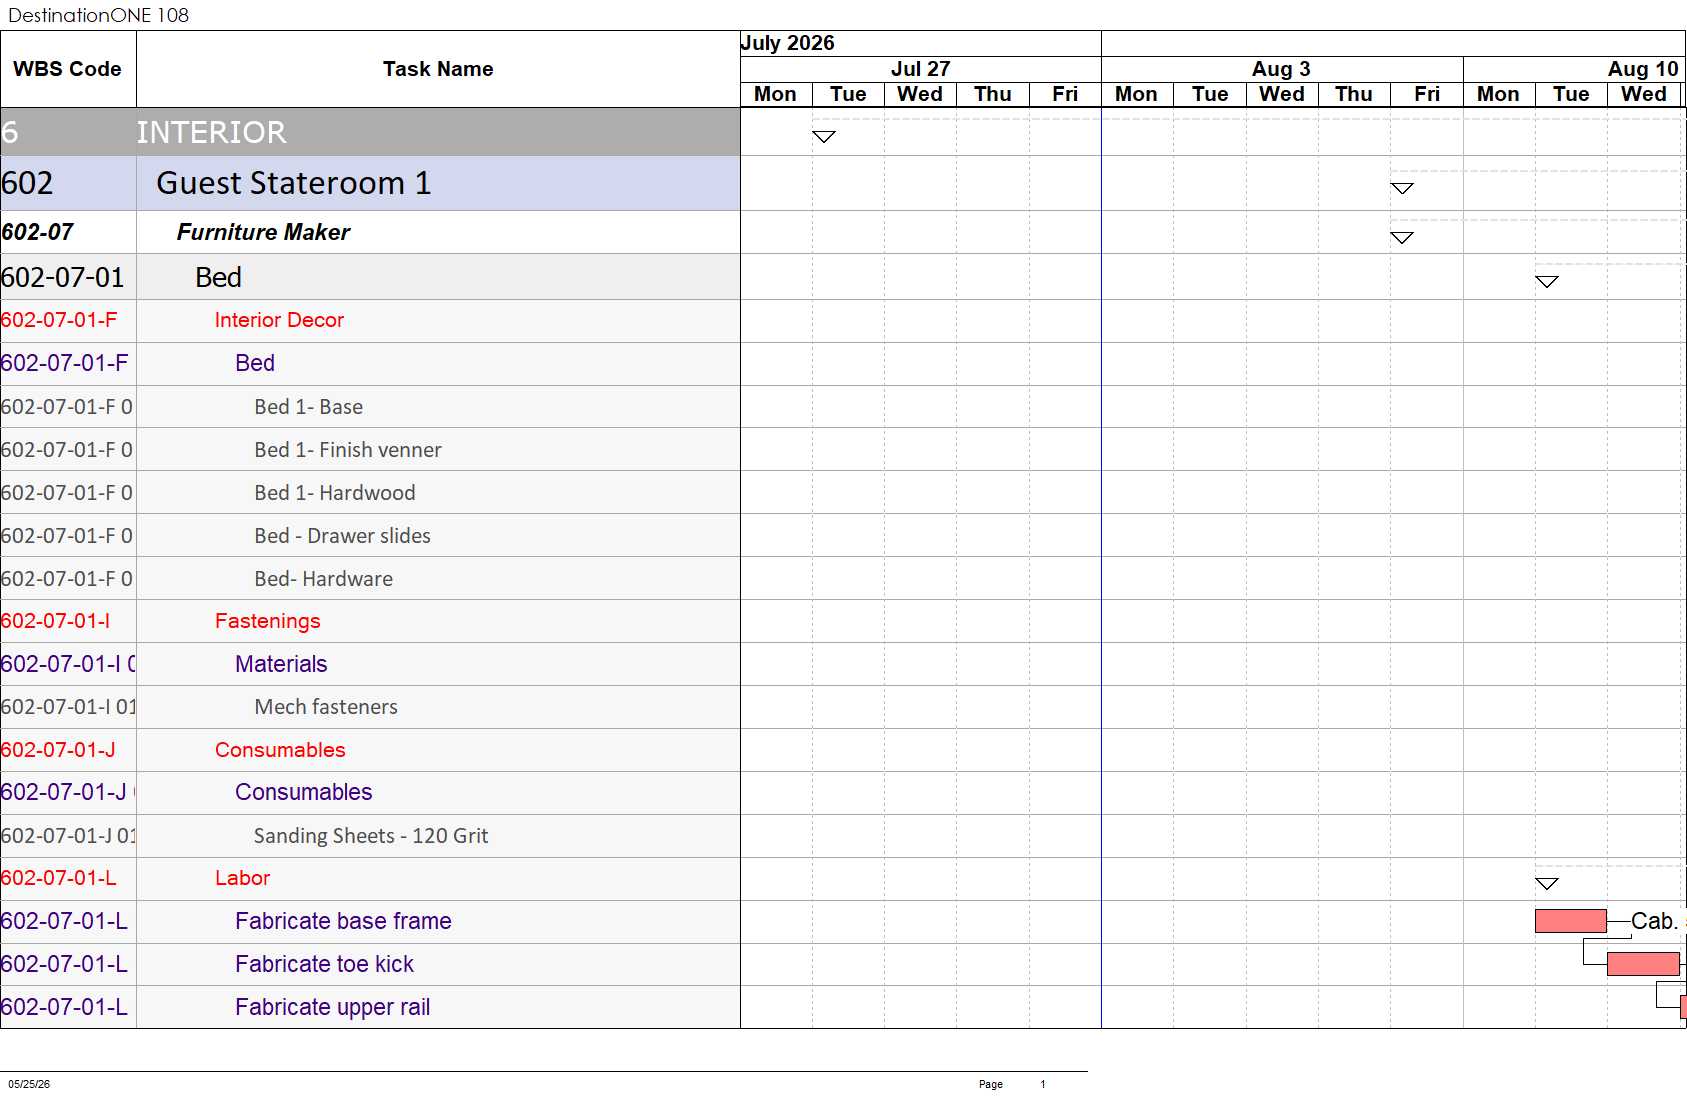Select the Materials task name
The image size is (1687, 1097).
(x=281, y=664)
